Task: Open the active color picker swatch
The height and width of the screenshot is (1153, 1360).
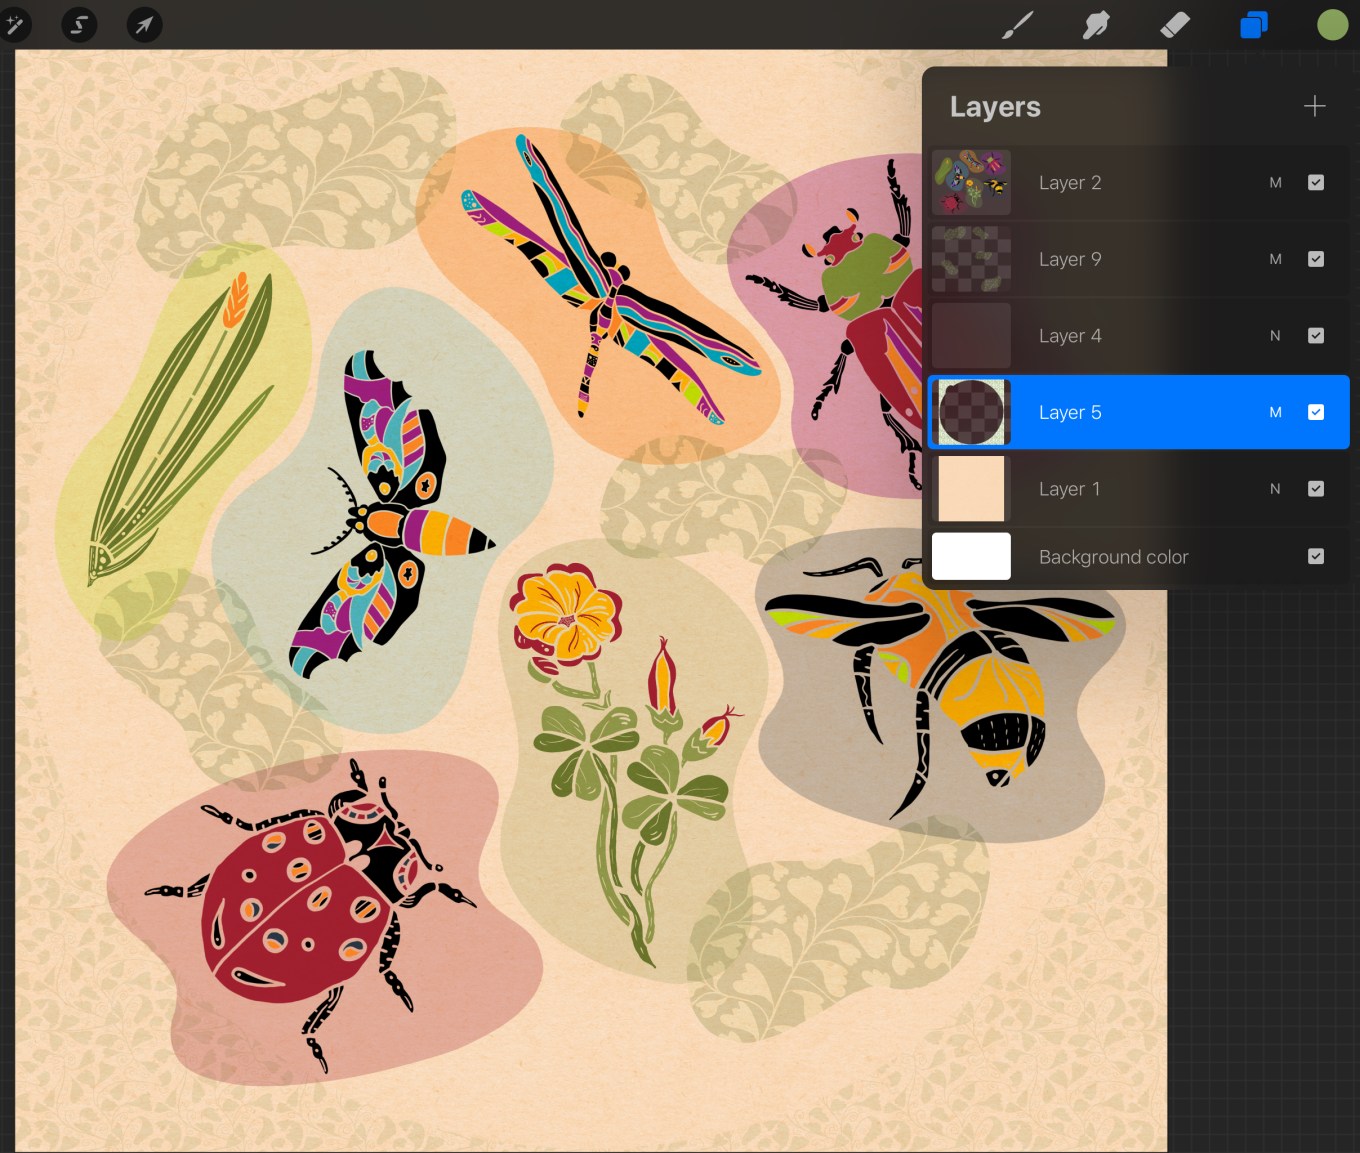Action: [x=1332, y=25]
